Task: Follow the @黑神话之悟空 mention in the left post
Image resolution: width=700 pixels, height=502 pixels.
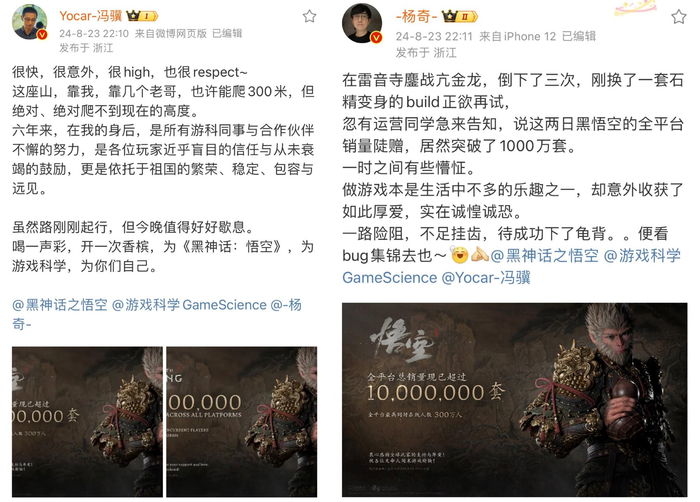Action: click(x=60, y=305)
